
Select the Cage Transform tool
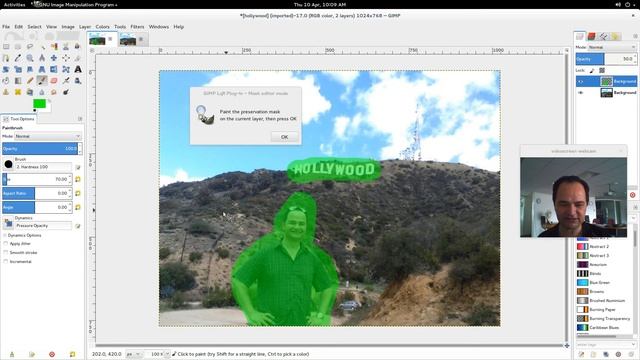[x=66, y=69]
